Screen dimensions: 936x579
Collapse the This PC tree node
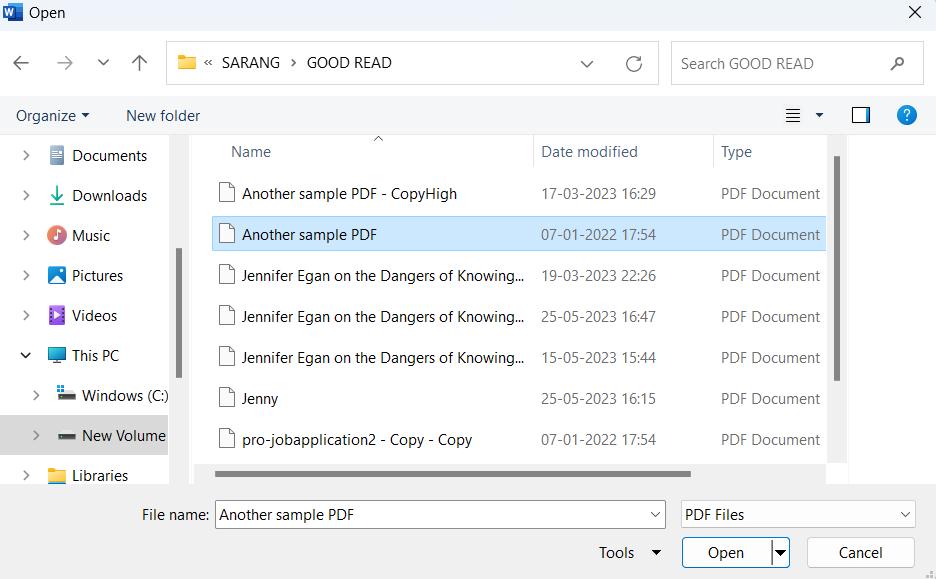(x=26, y=355)
